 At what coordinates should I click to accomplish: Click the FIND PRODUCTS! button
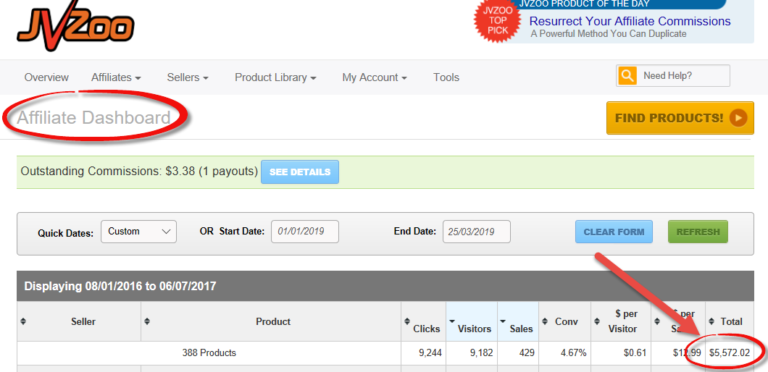[x=680, y=118]
